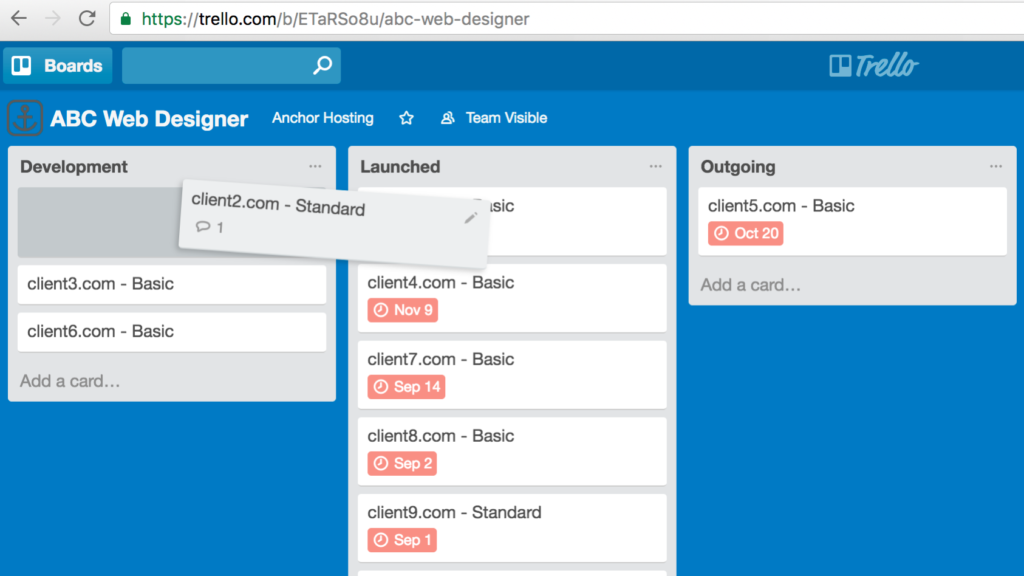Open the Boards menu
1024x576 pixels.
point(58,66)
